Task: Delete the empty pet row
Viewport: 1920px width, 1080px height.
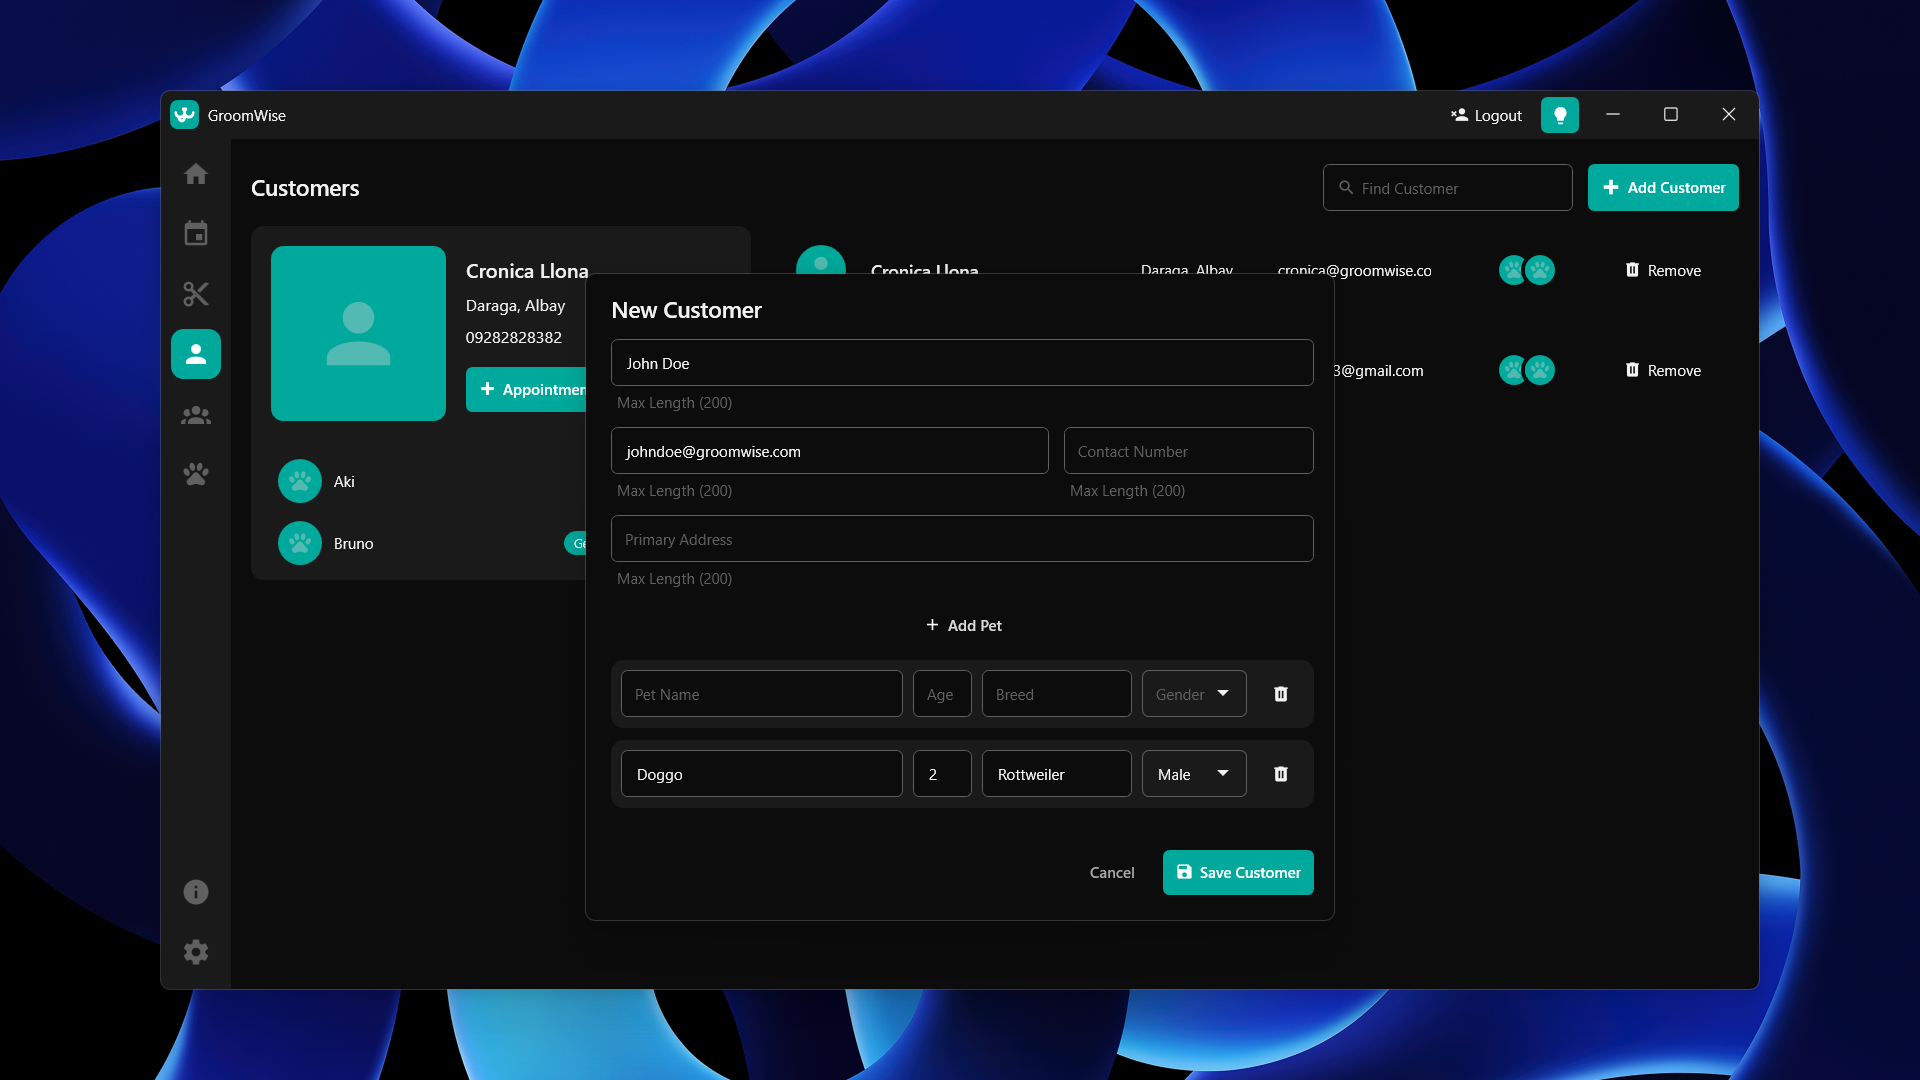Action: [x=1281, y=694]
